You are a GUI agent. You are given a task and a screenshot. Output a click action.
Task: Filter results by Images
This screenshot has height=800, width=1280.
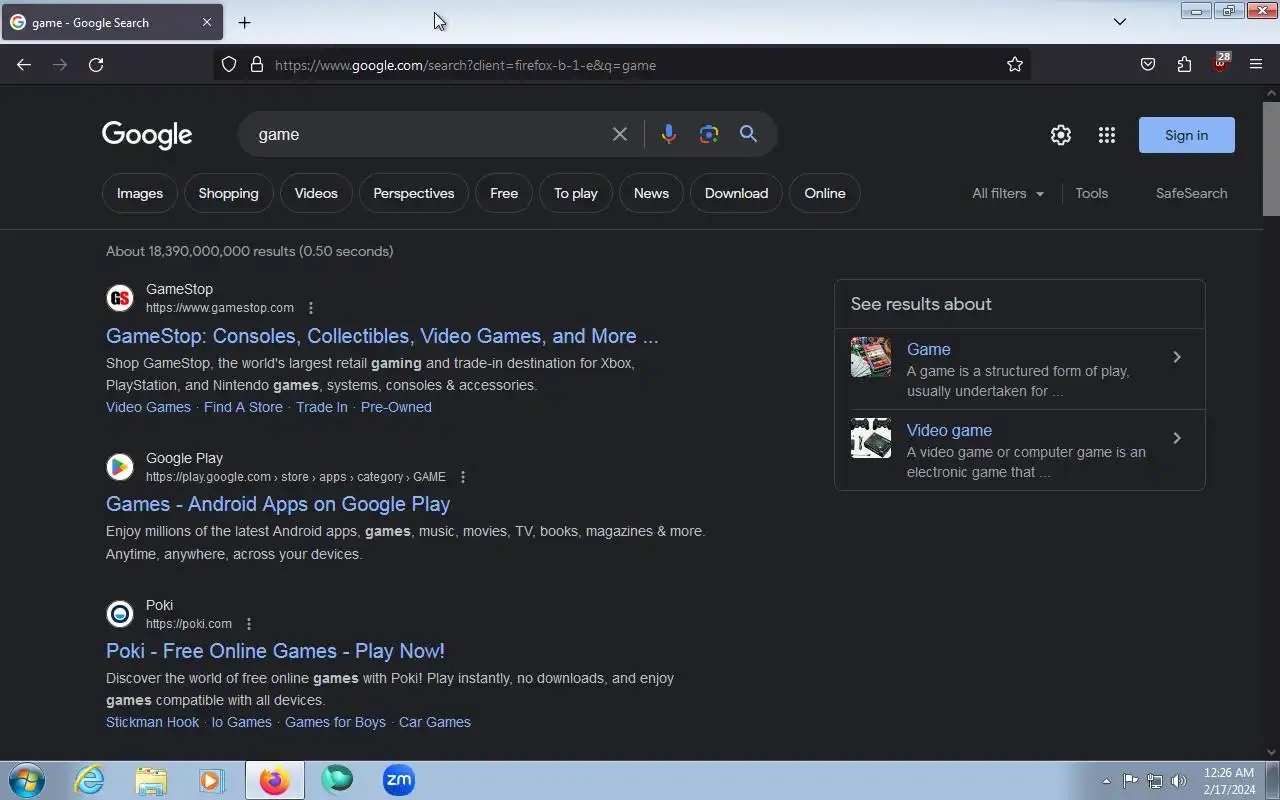[140, 193]
